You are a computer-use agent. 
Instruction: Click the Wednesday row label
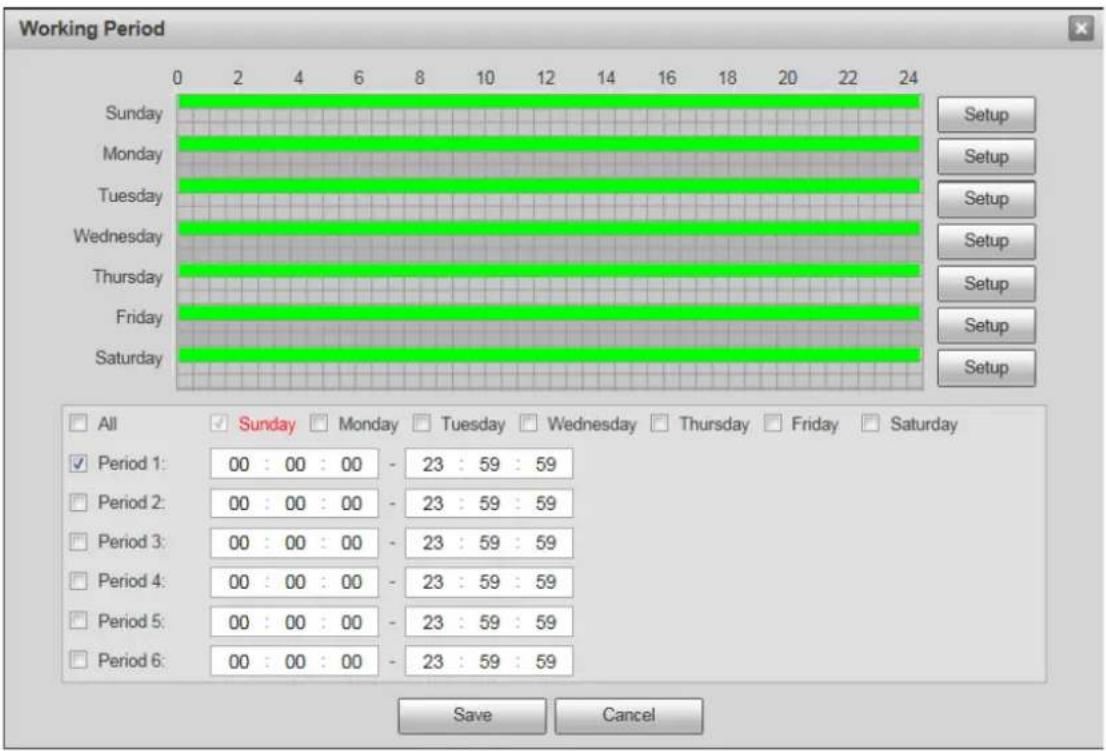[x=118, y=236]
